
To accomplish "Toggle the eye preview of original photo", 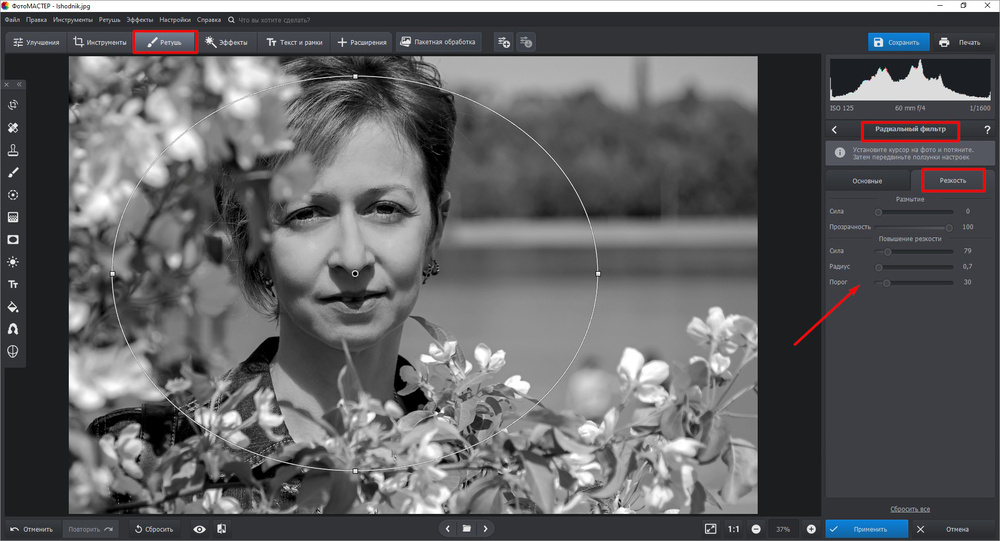I will tap(199, 528).
